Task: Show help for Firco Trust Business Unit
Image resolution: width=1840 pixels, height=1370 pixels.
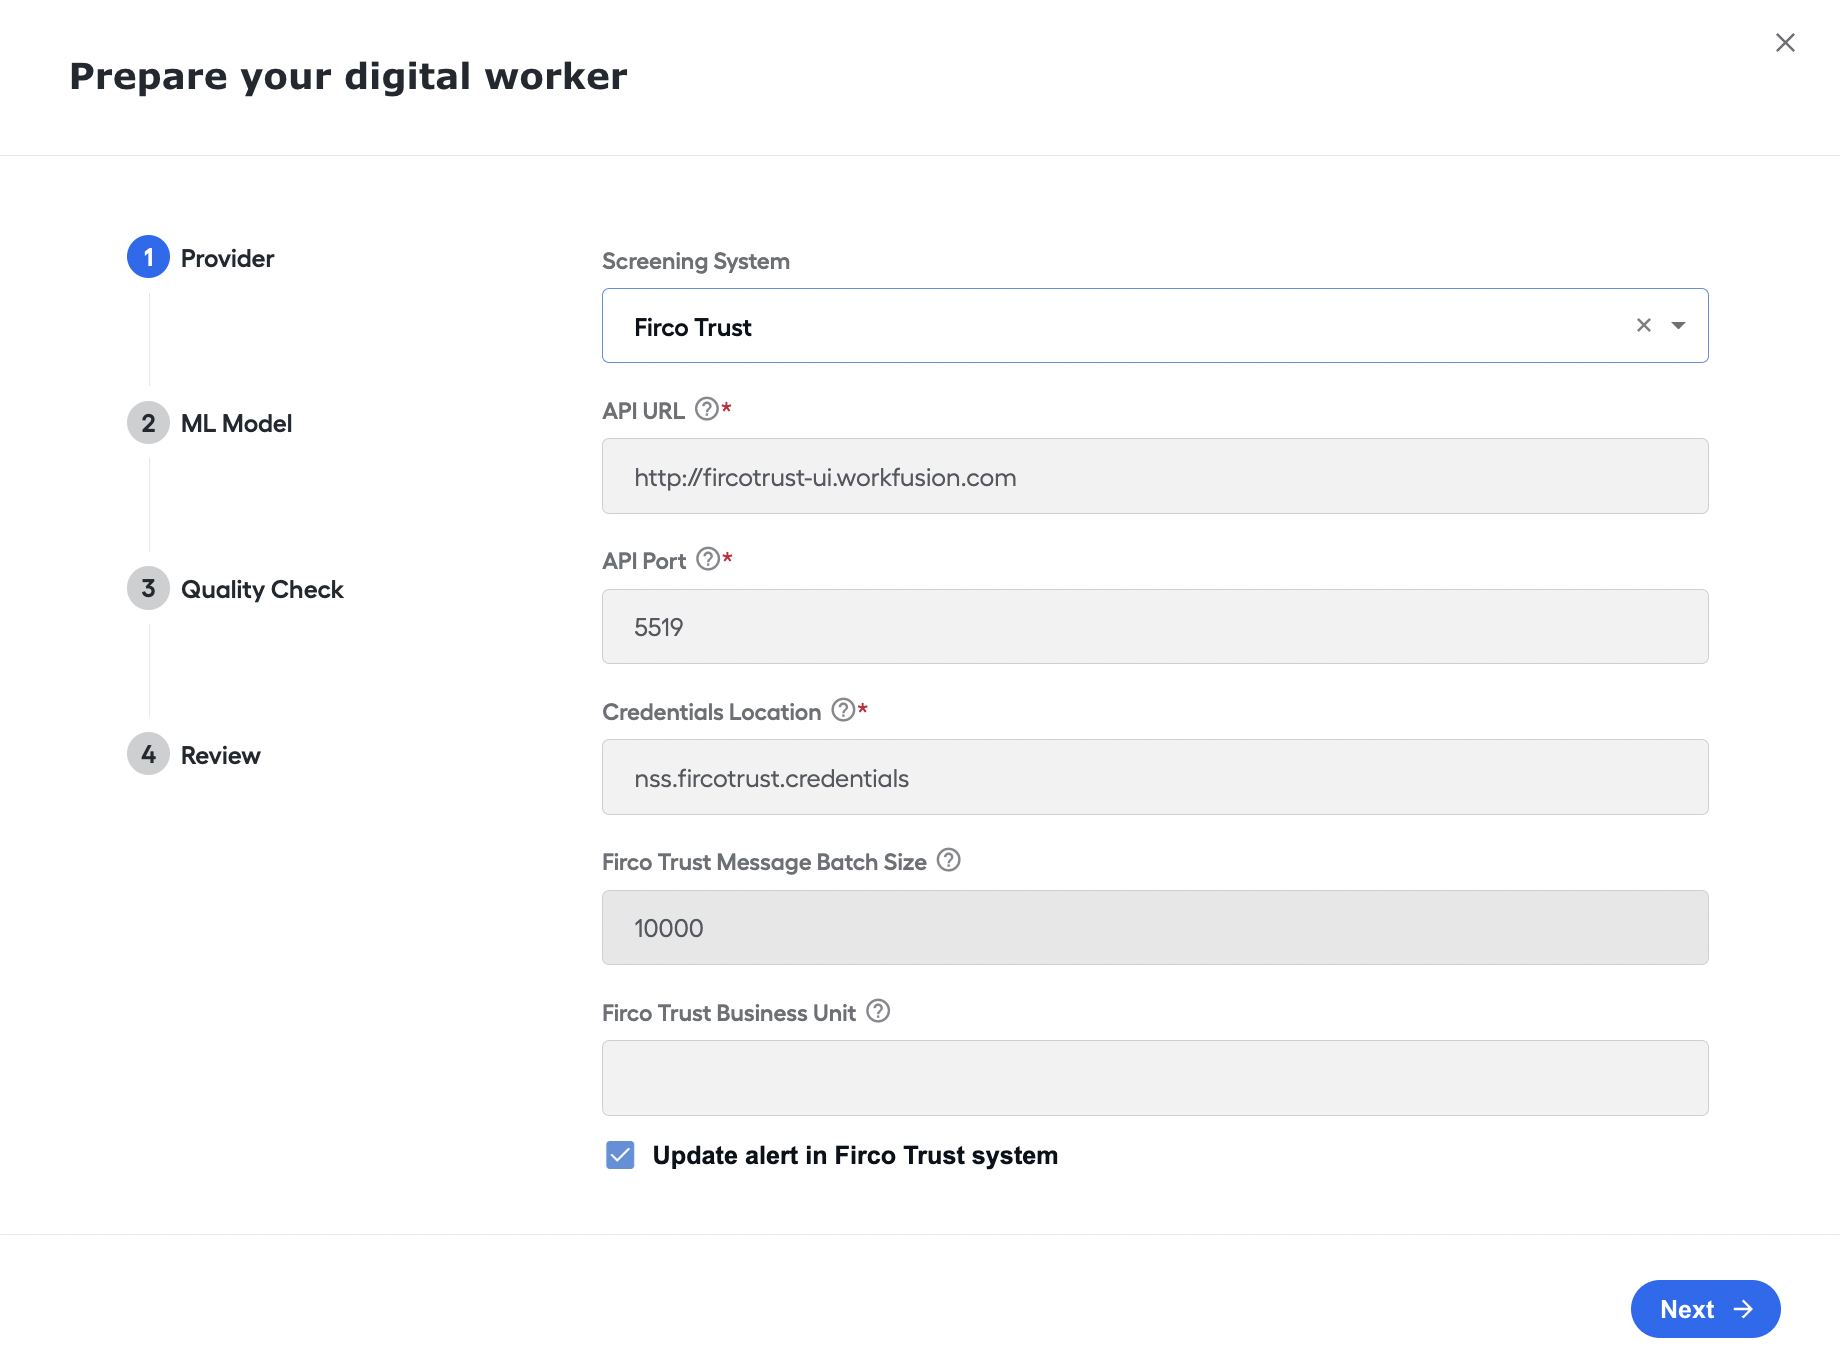Action: point(878,1011)
